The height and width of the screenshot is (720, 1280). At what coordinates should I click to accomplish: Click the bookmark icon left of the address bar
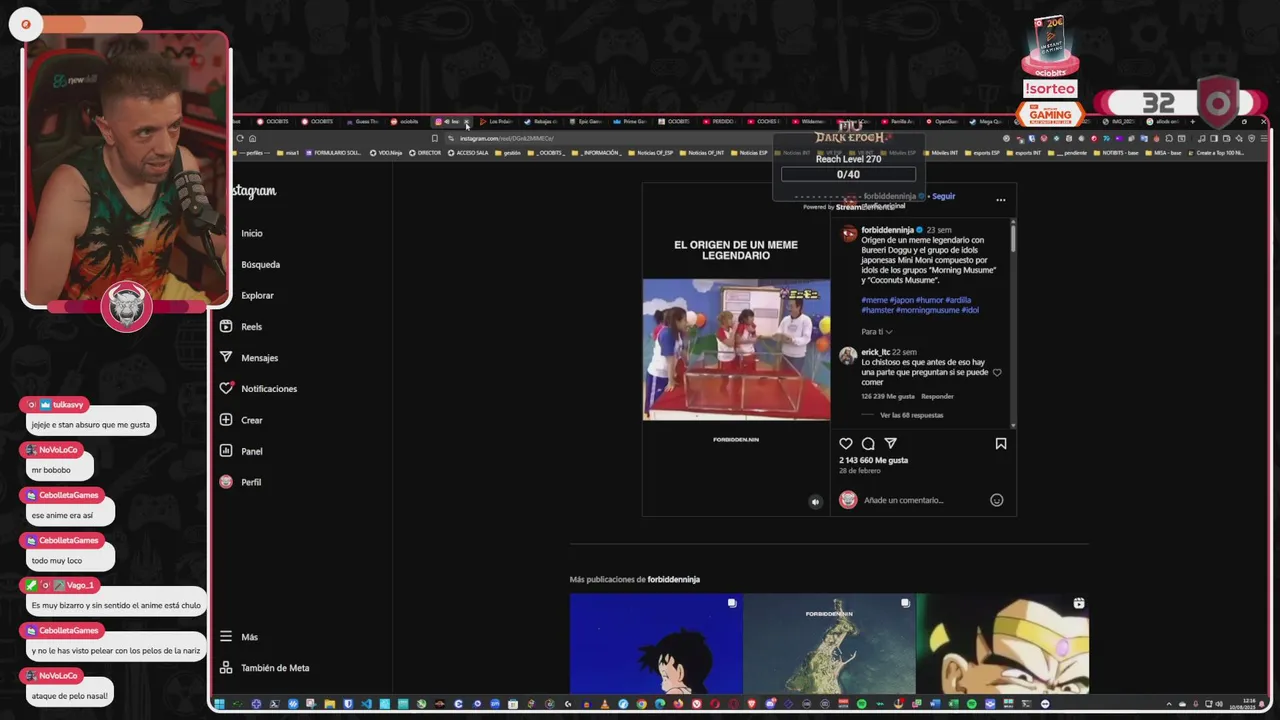pos(434,138)
